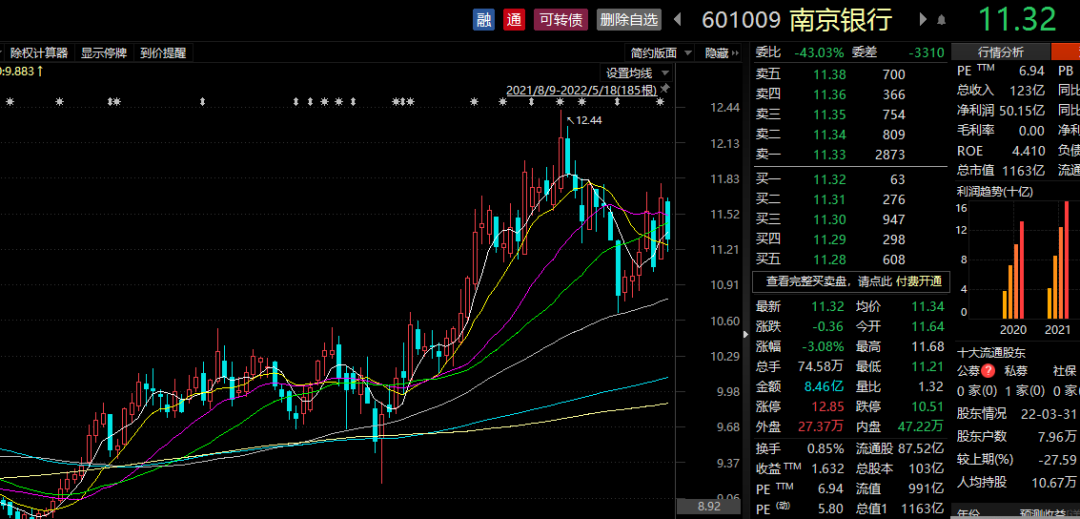Viewport: 1080px width, 519px height.
Task: Click the 利润趋势(十亿) chart title
Action: coord(995,192)
